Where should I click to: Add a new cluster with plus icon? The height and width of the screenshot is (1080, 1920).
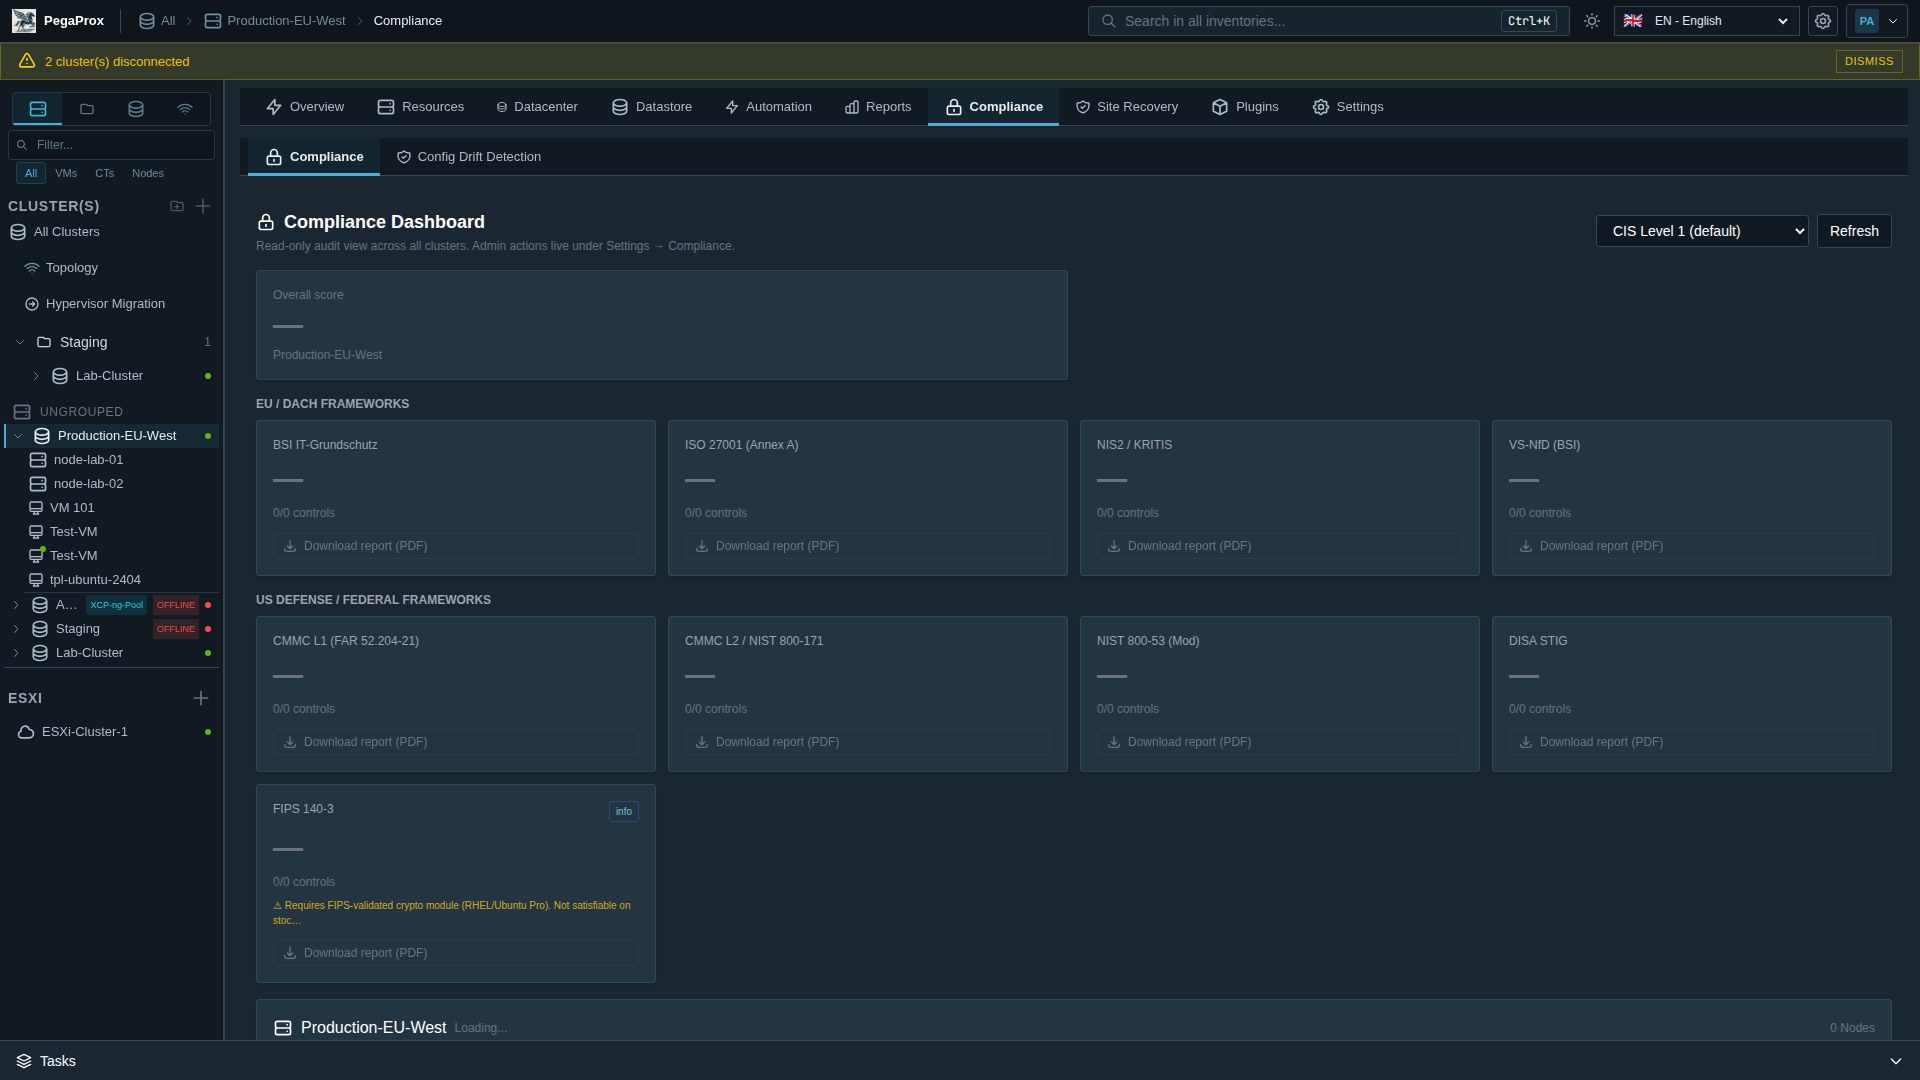(203, 206)
